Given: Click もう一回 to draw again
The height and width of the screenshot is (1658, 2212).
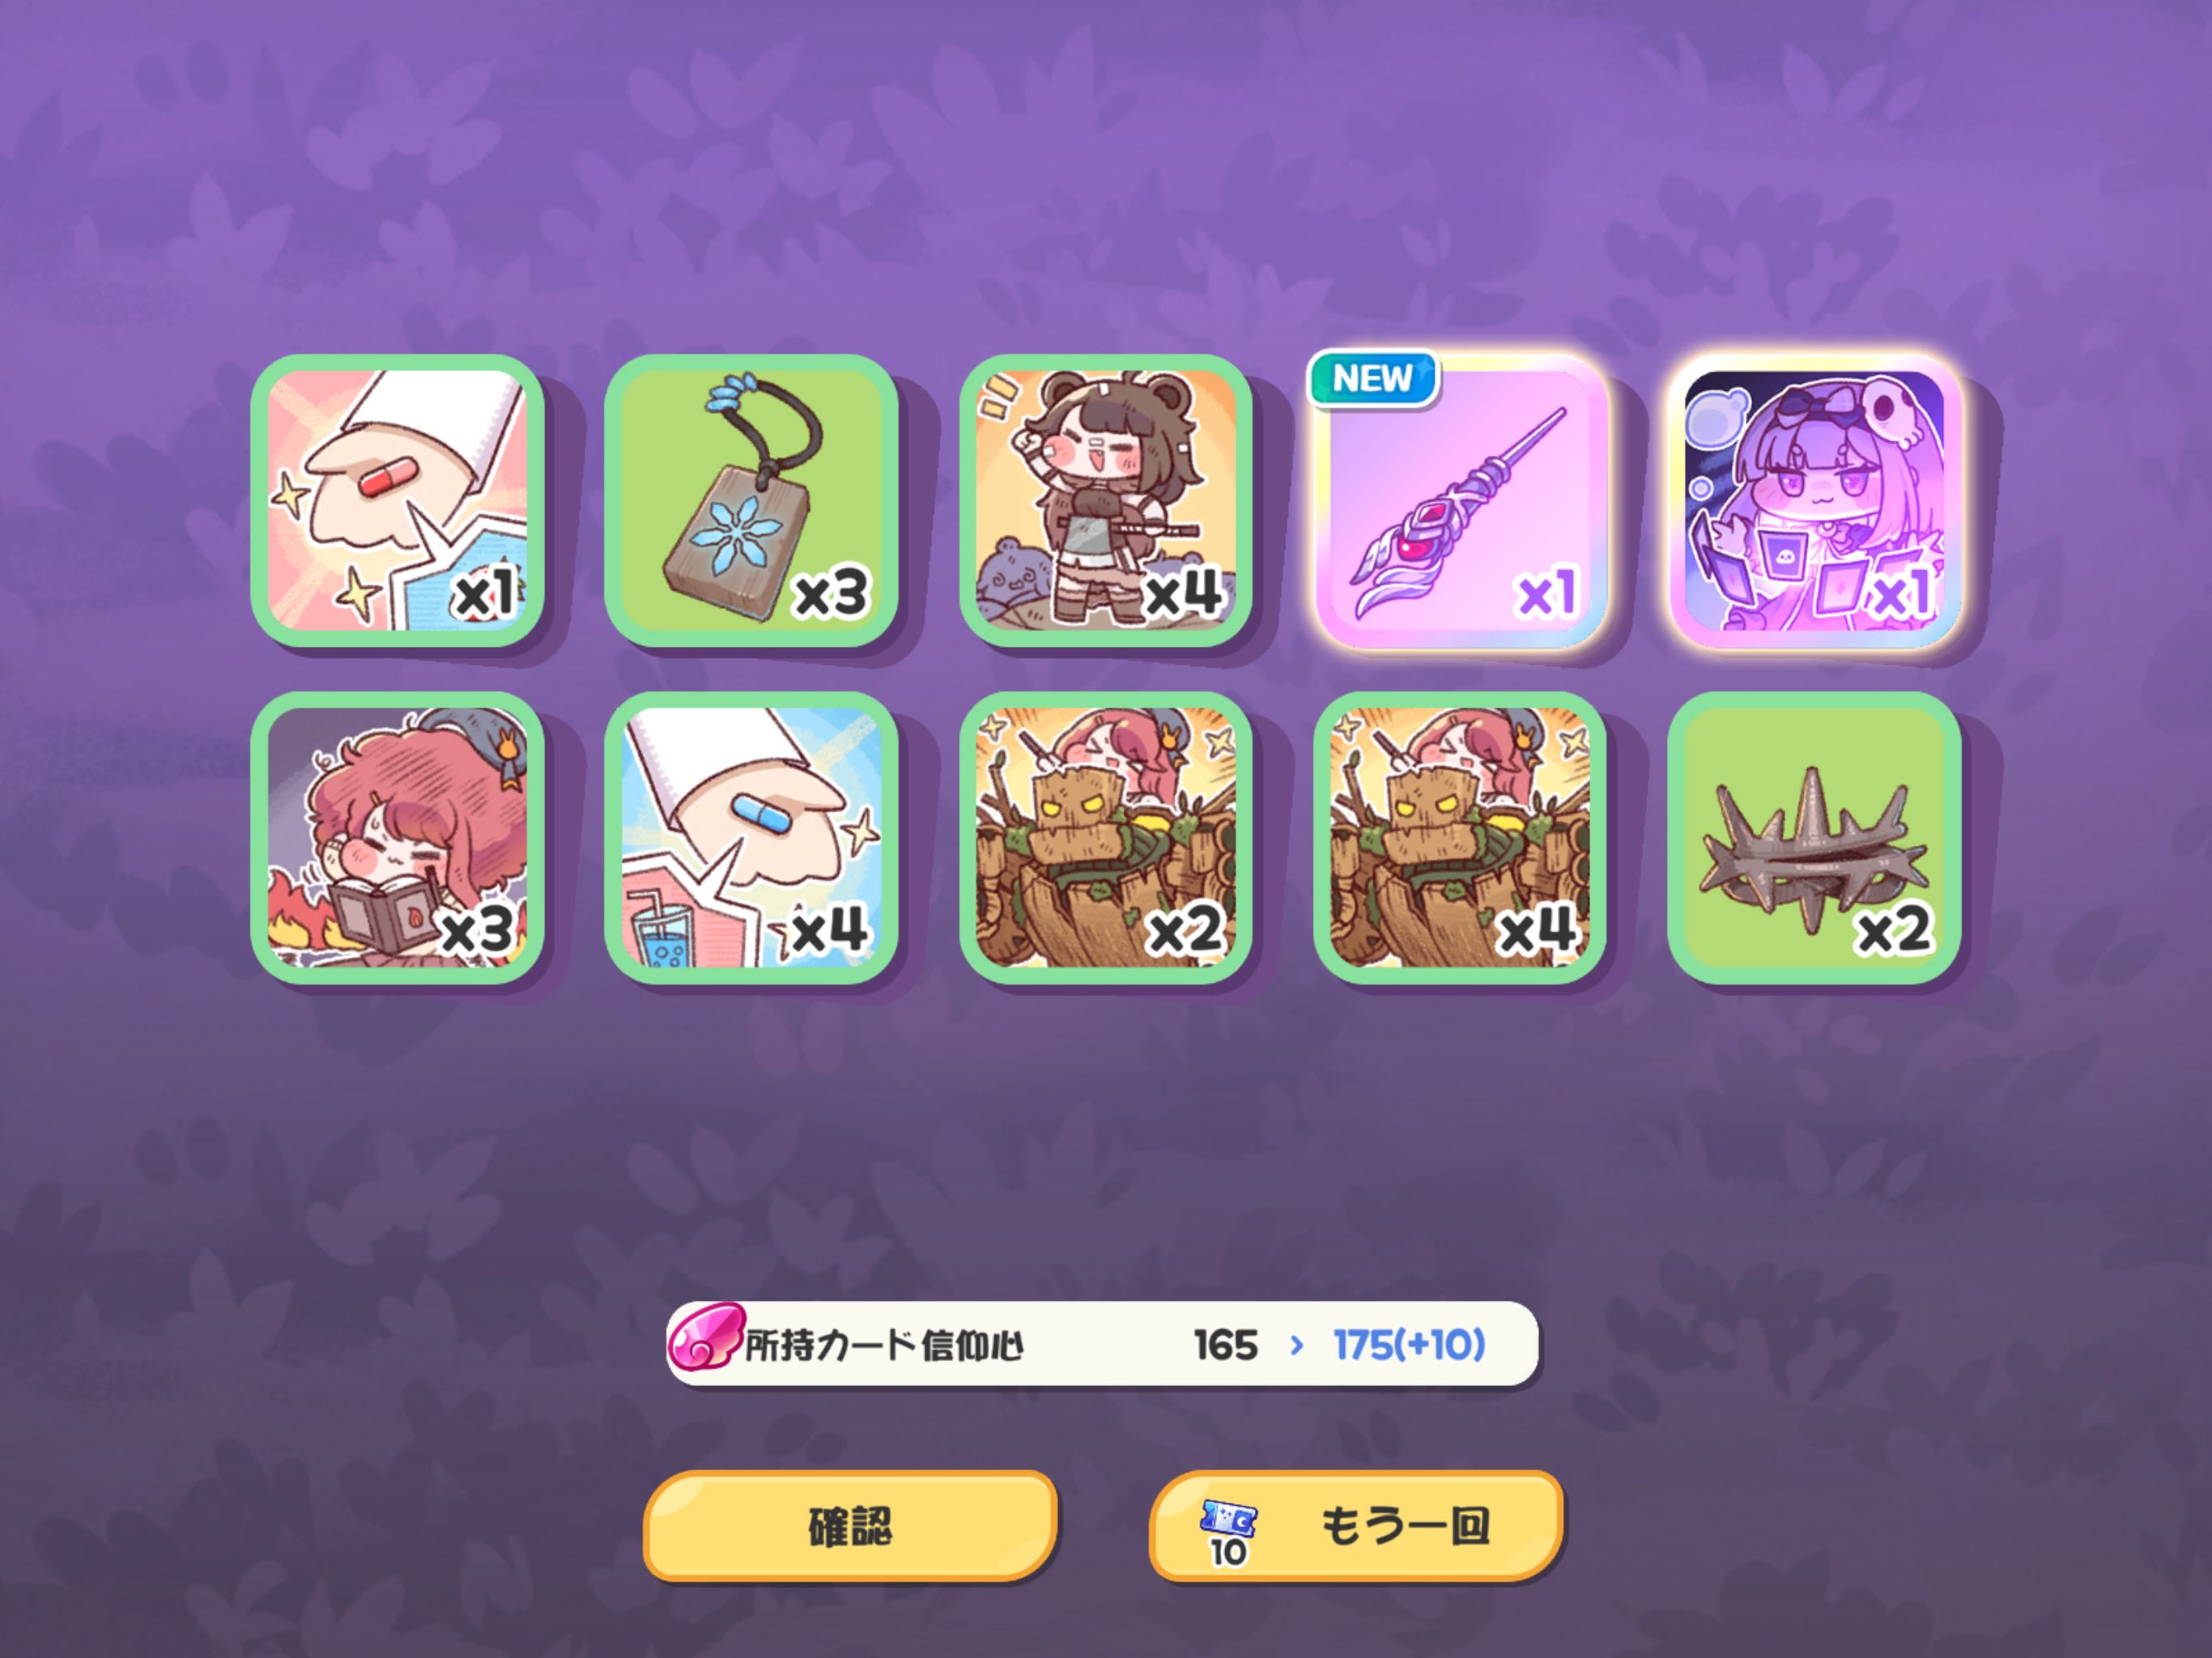Looking at the screenshot, I should click(x=1356, y=1526).
